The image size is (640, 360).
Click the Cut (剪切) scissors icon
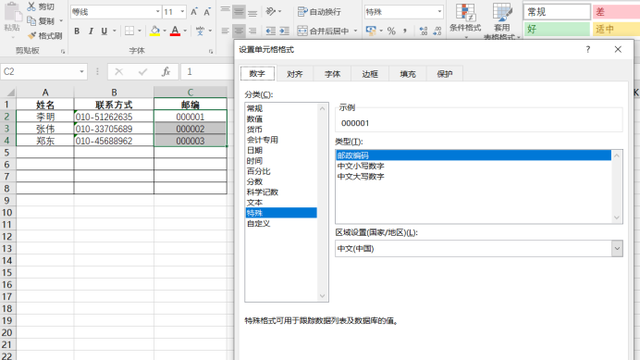pyautogui.click(x=31, y=7)
